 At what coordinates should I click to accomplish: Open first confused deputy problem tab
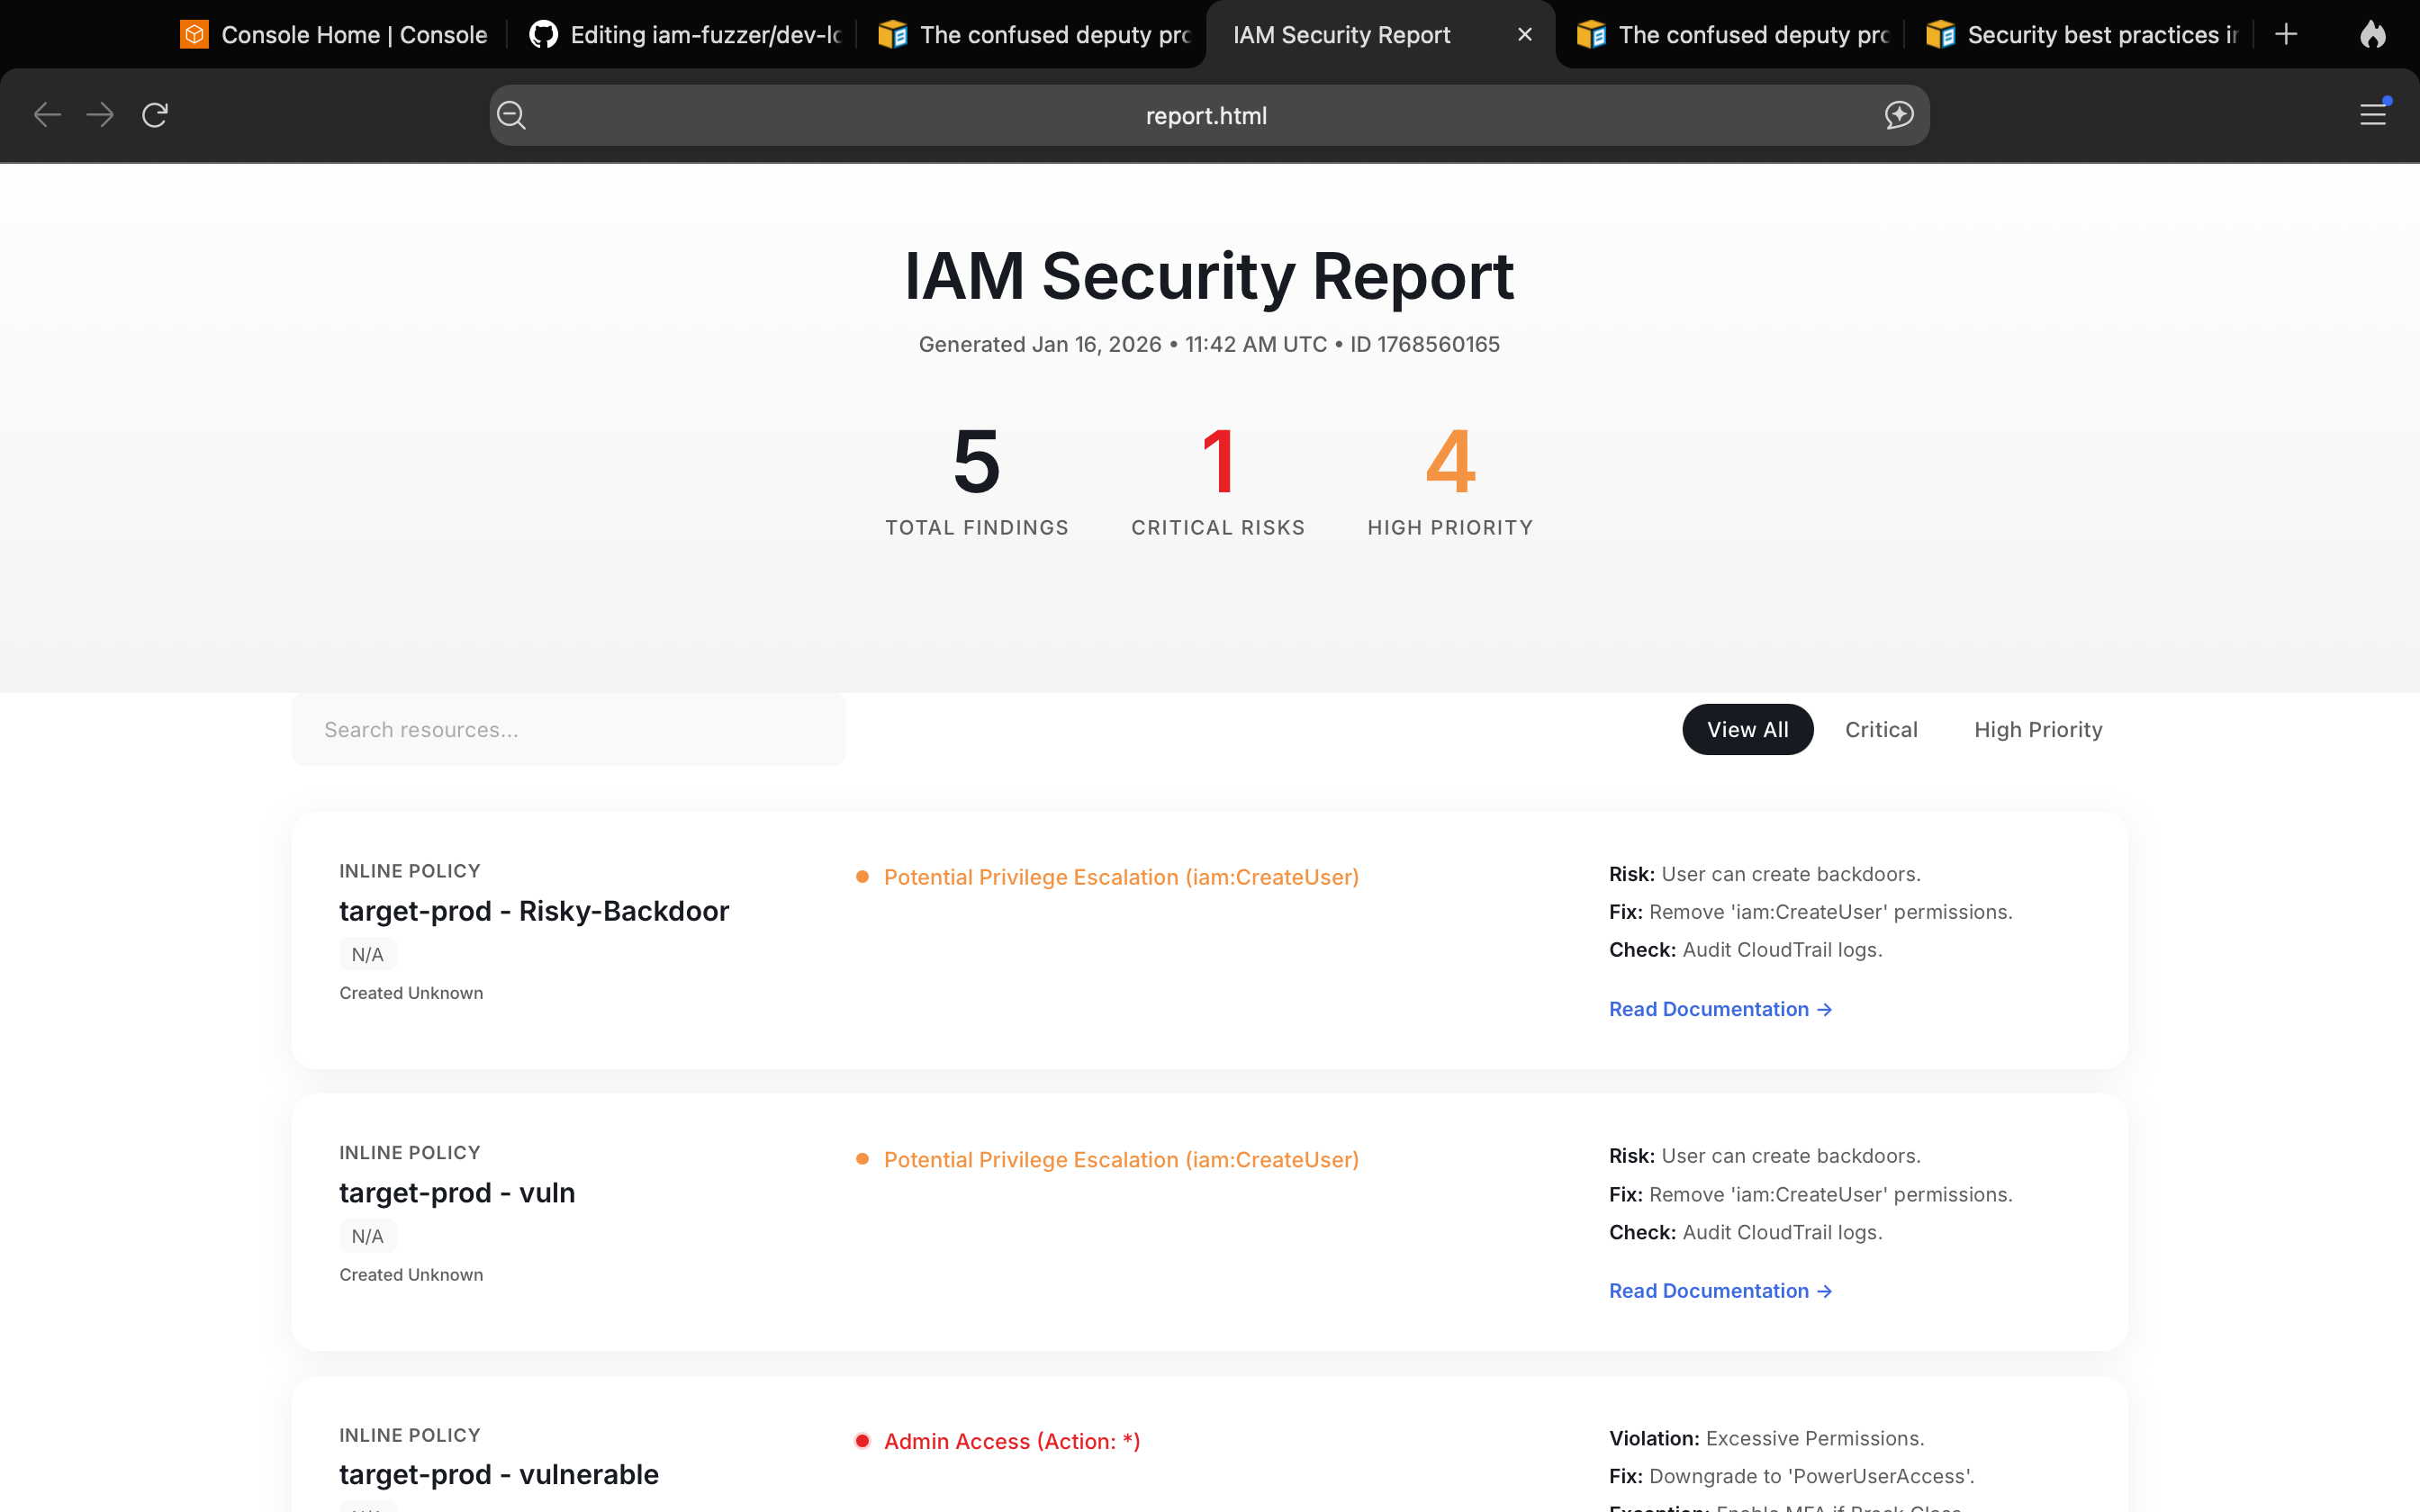[1035, 35]
